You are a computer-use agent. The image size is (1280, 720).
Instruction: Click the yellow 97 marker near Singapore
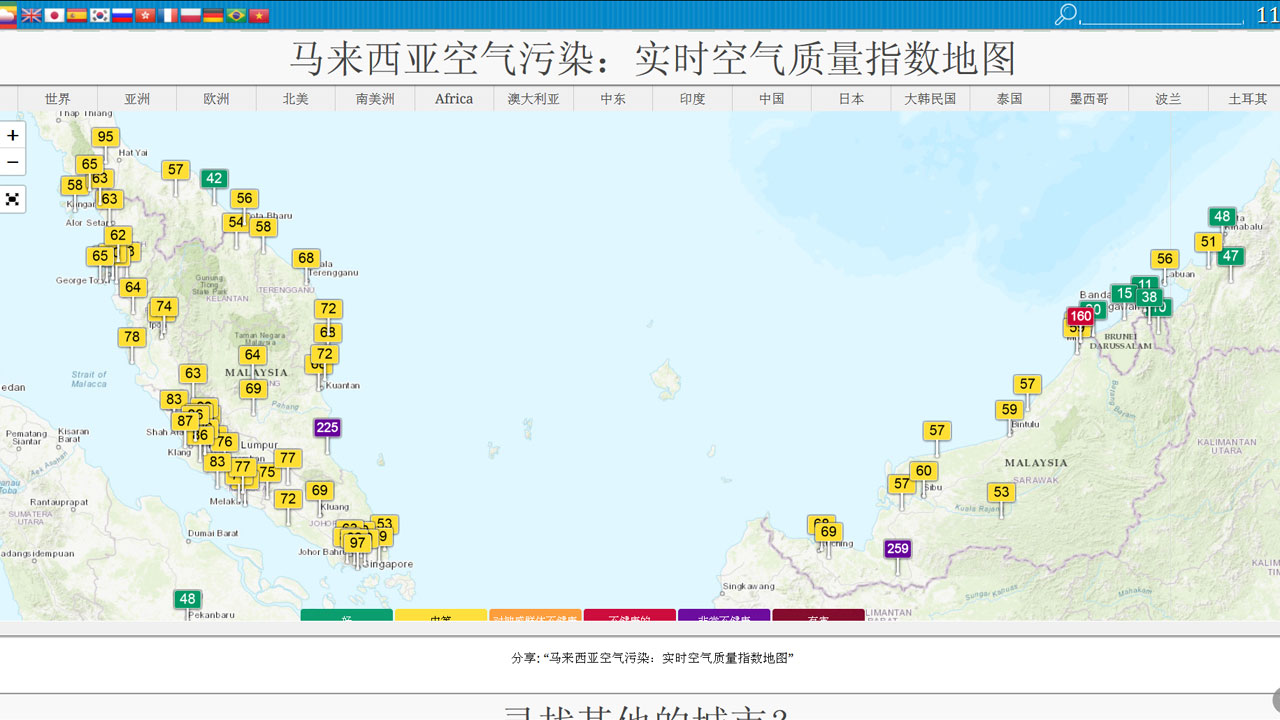coord(357,543)
